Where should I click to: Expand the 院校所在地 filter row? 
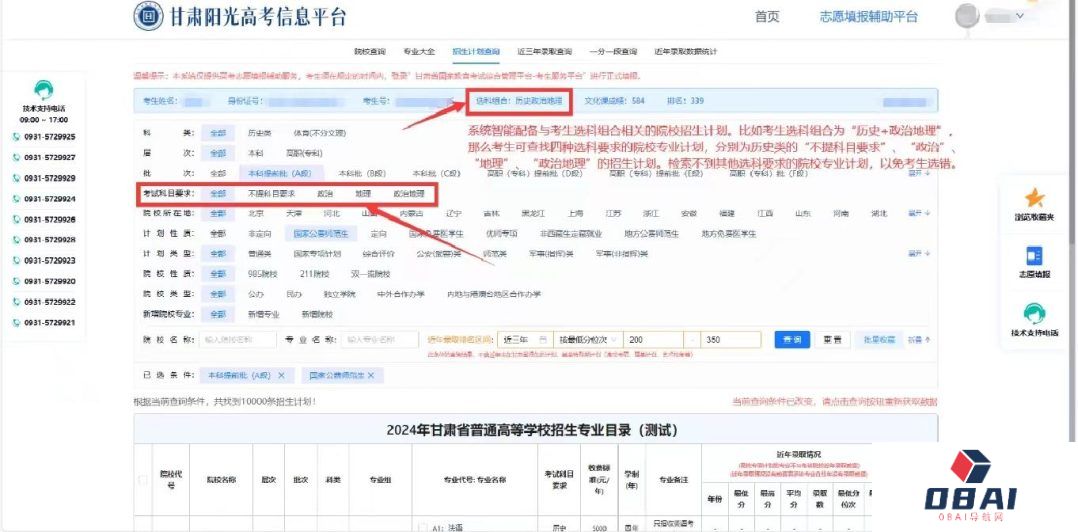tap(921, 214)
